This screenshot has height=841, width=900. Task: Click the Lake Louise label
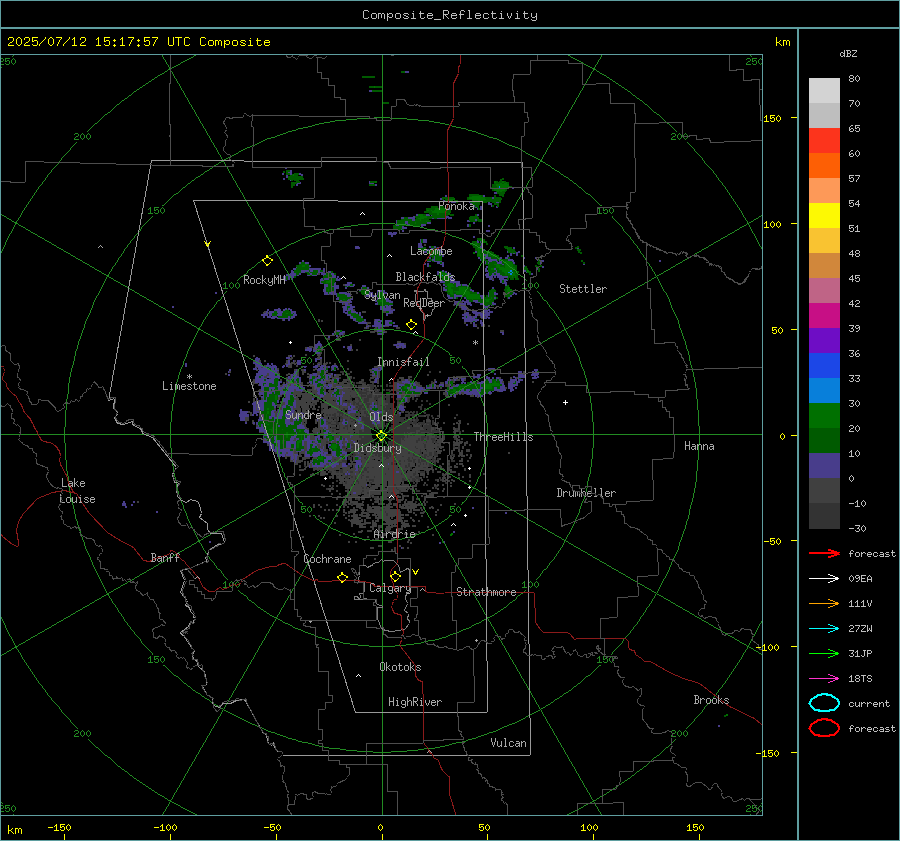77,491
